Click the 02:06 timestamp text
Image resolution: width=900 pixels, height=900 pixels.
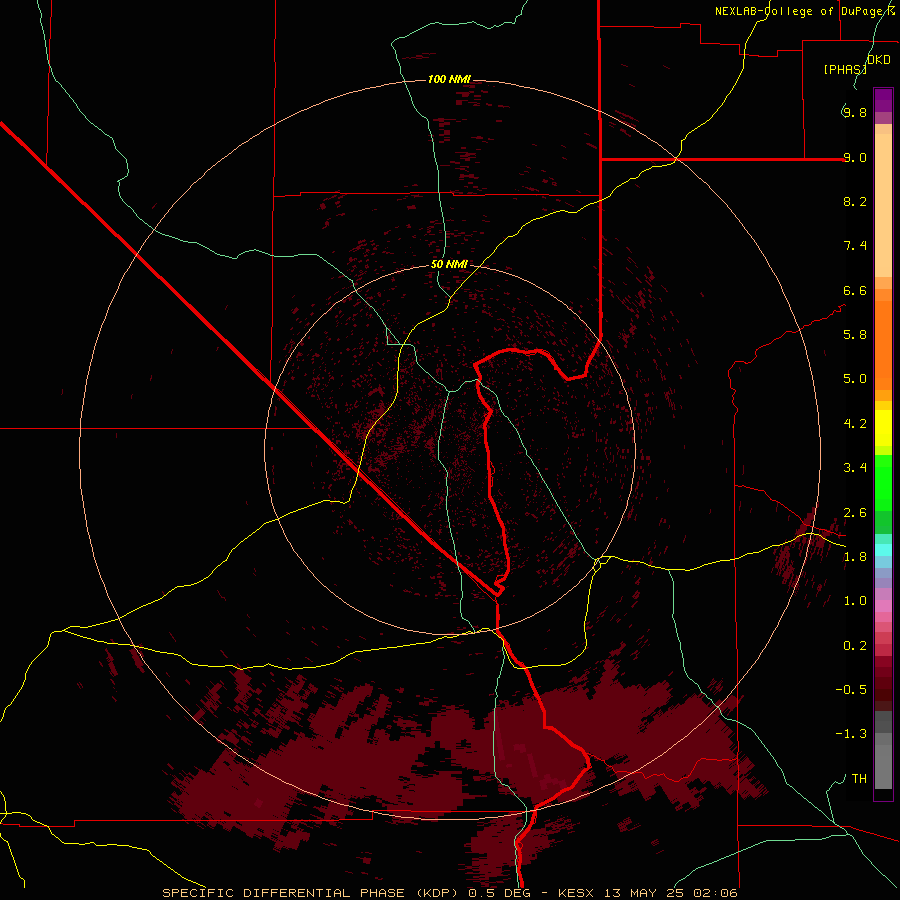pos(716,893)
